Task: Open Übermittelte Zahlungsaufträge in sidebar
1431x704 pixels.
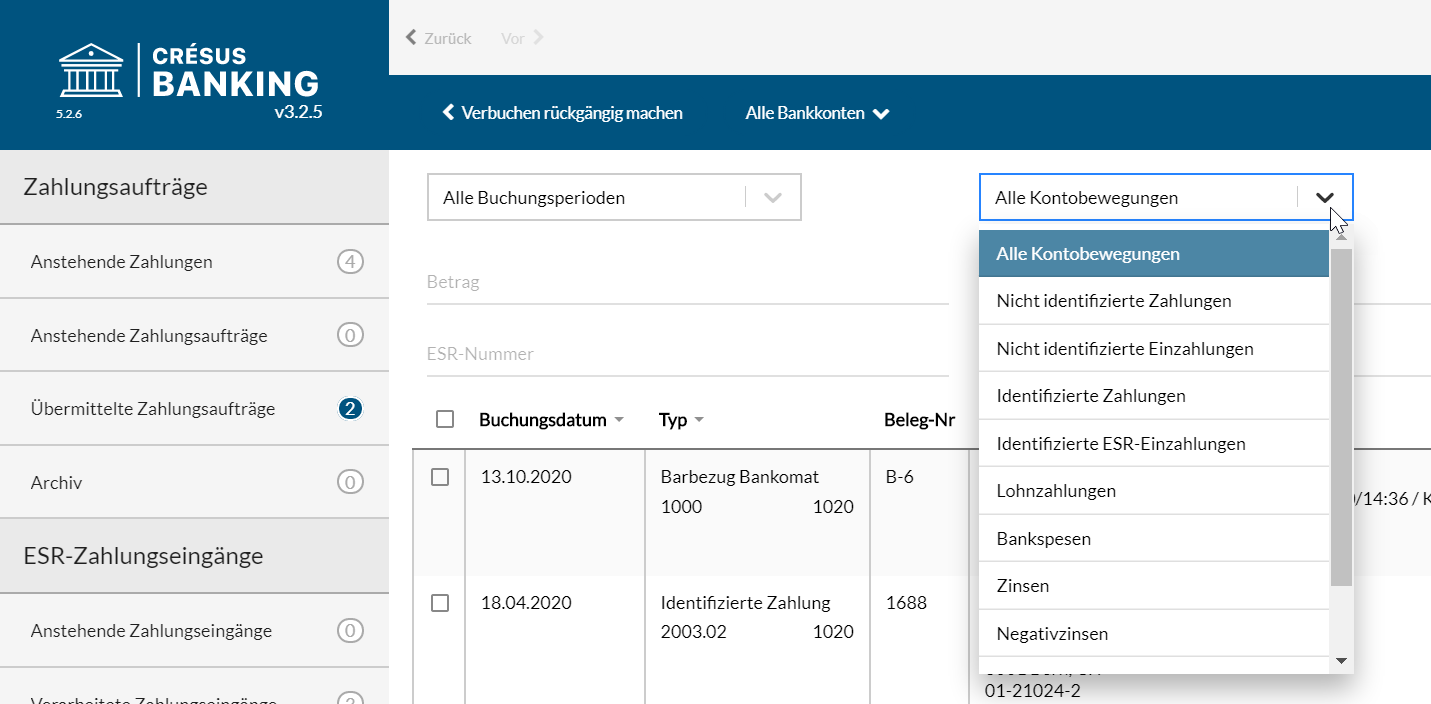Action: (x=194, y=408)
